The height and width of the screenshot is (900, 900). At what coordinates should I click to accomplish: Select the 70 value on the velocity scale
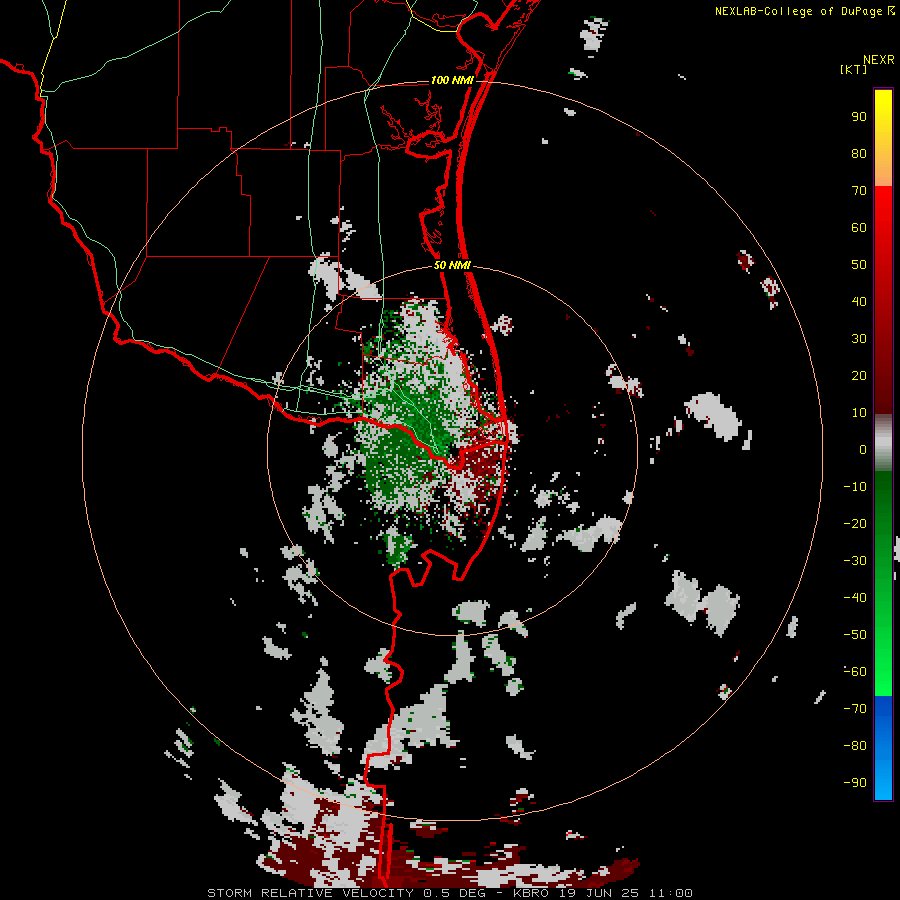pos(859,191)
